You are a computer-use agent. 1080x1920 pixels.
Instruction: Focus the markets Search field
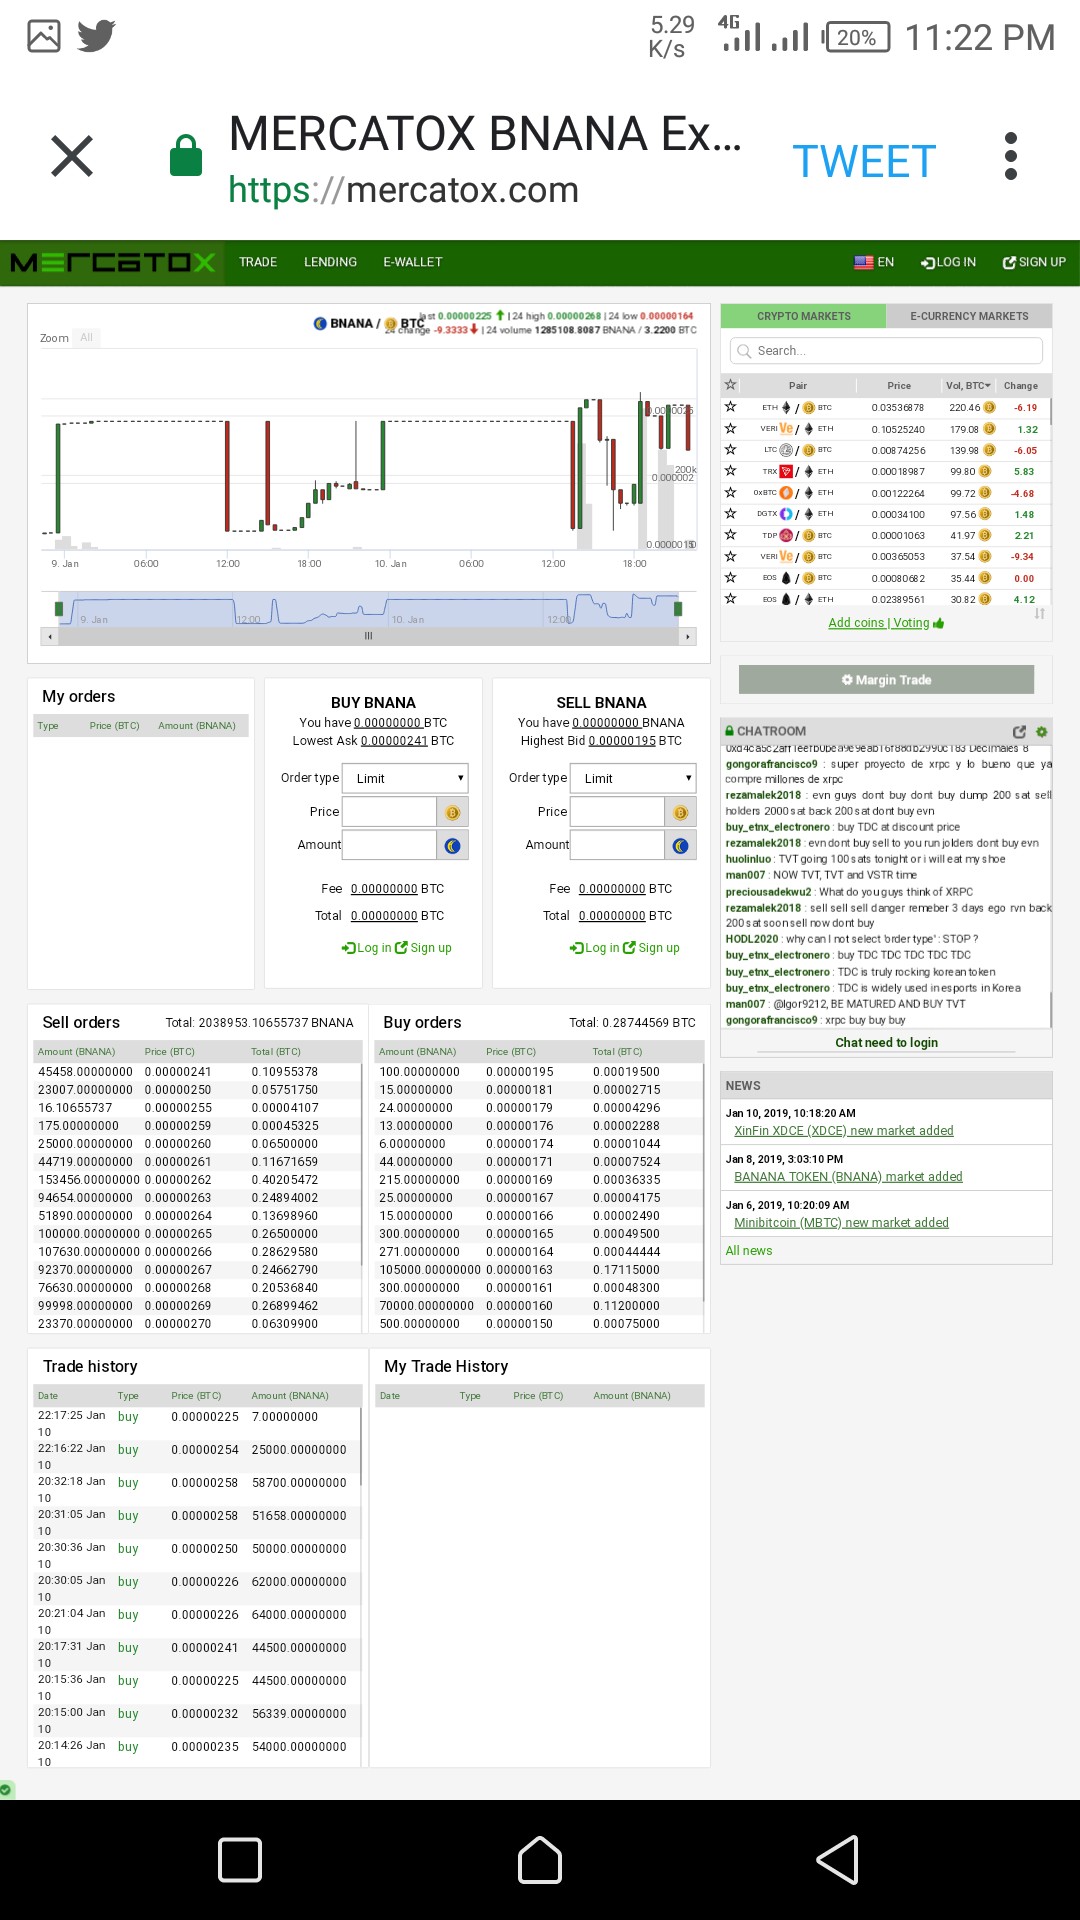tap(886, 351)
